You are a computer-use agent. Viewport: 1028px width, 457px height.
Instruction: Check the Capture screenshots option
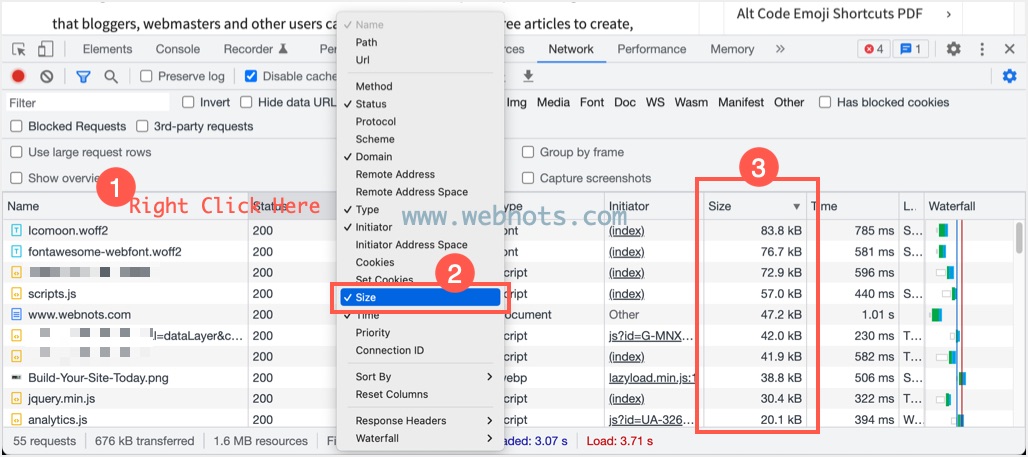pos(528,178)
